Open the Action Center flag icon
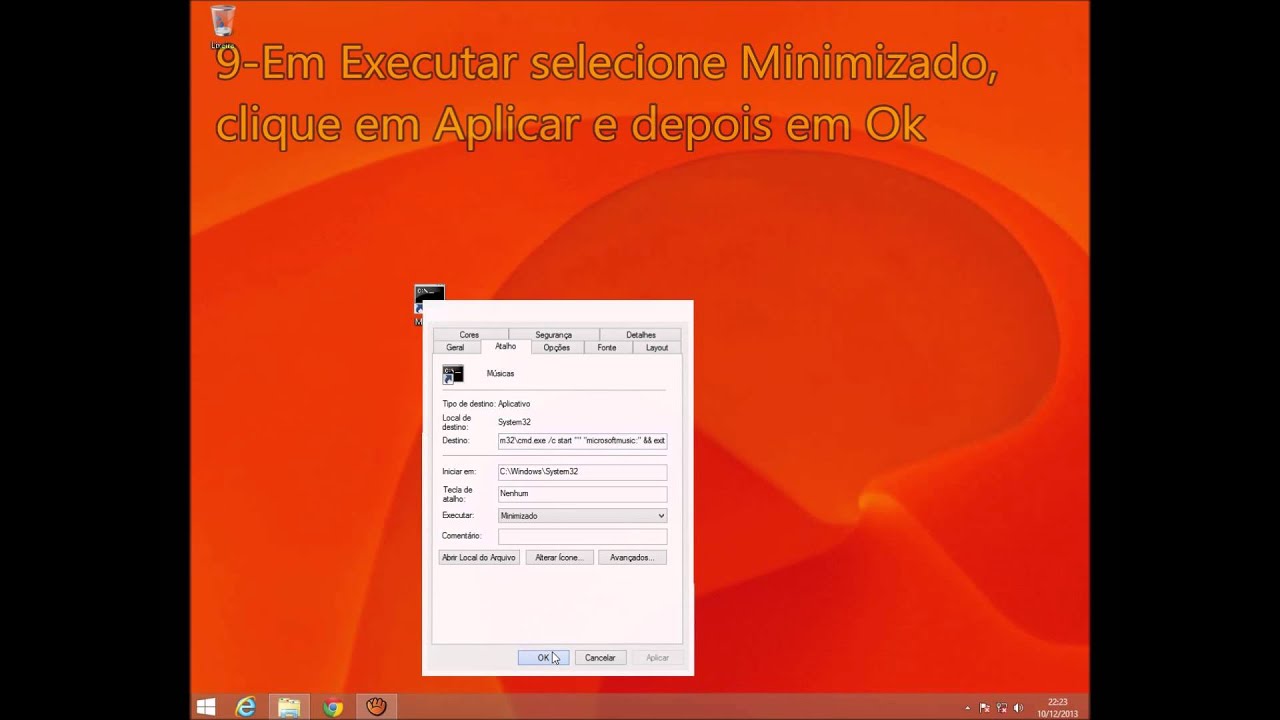Screen dimensions: 1280x720 coord(985,708)
